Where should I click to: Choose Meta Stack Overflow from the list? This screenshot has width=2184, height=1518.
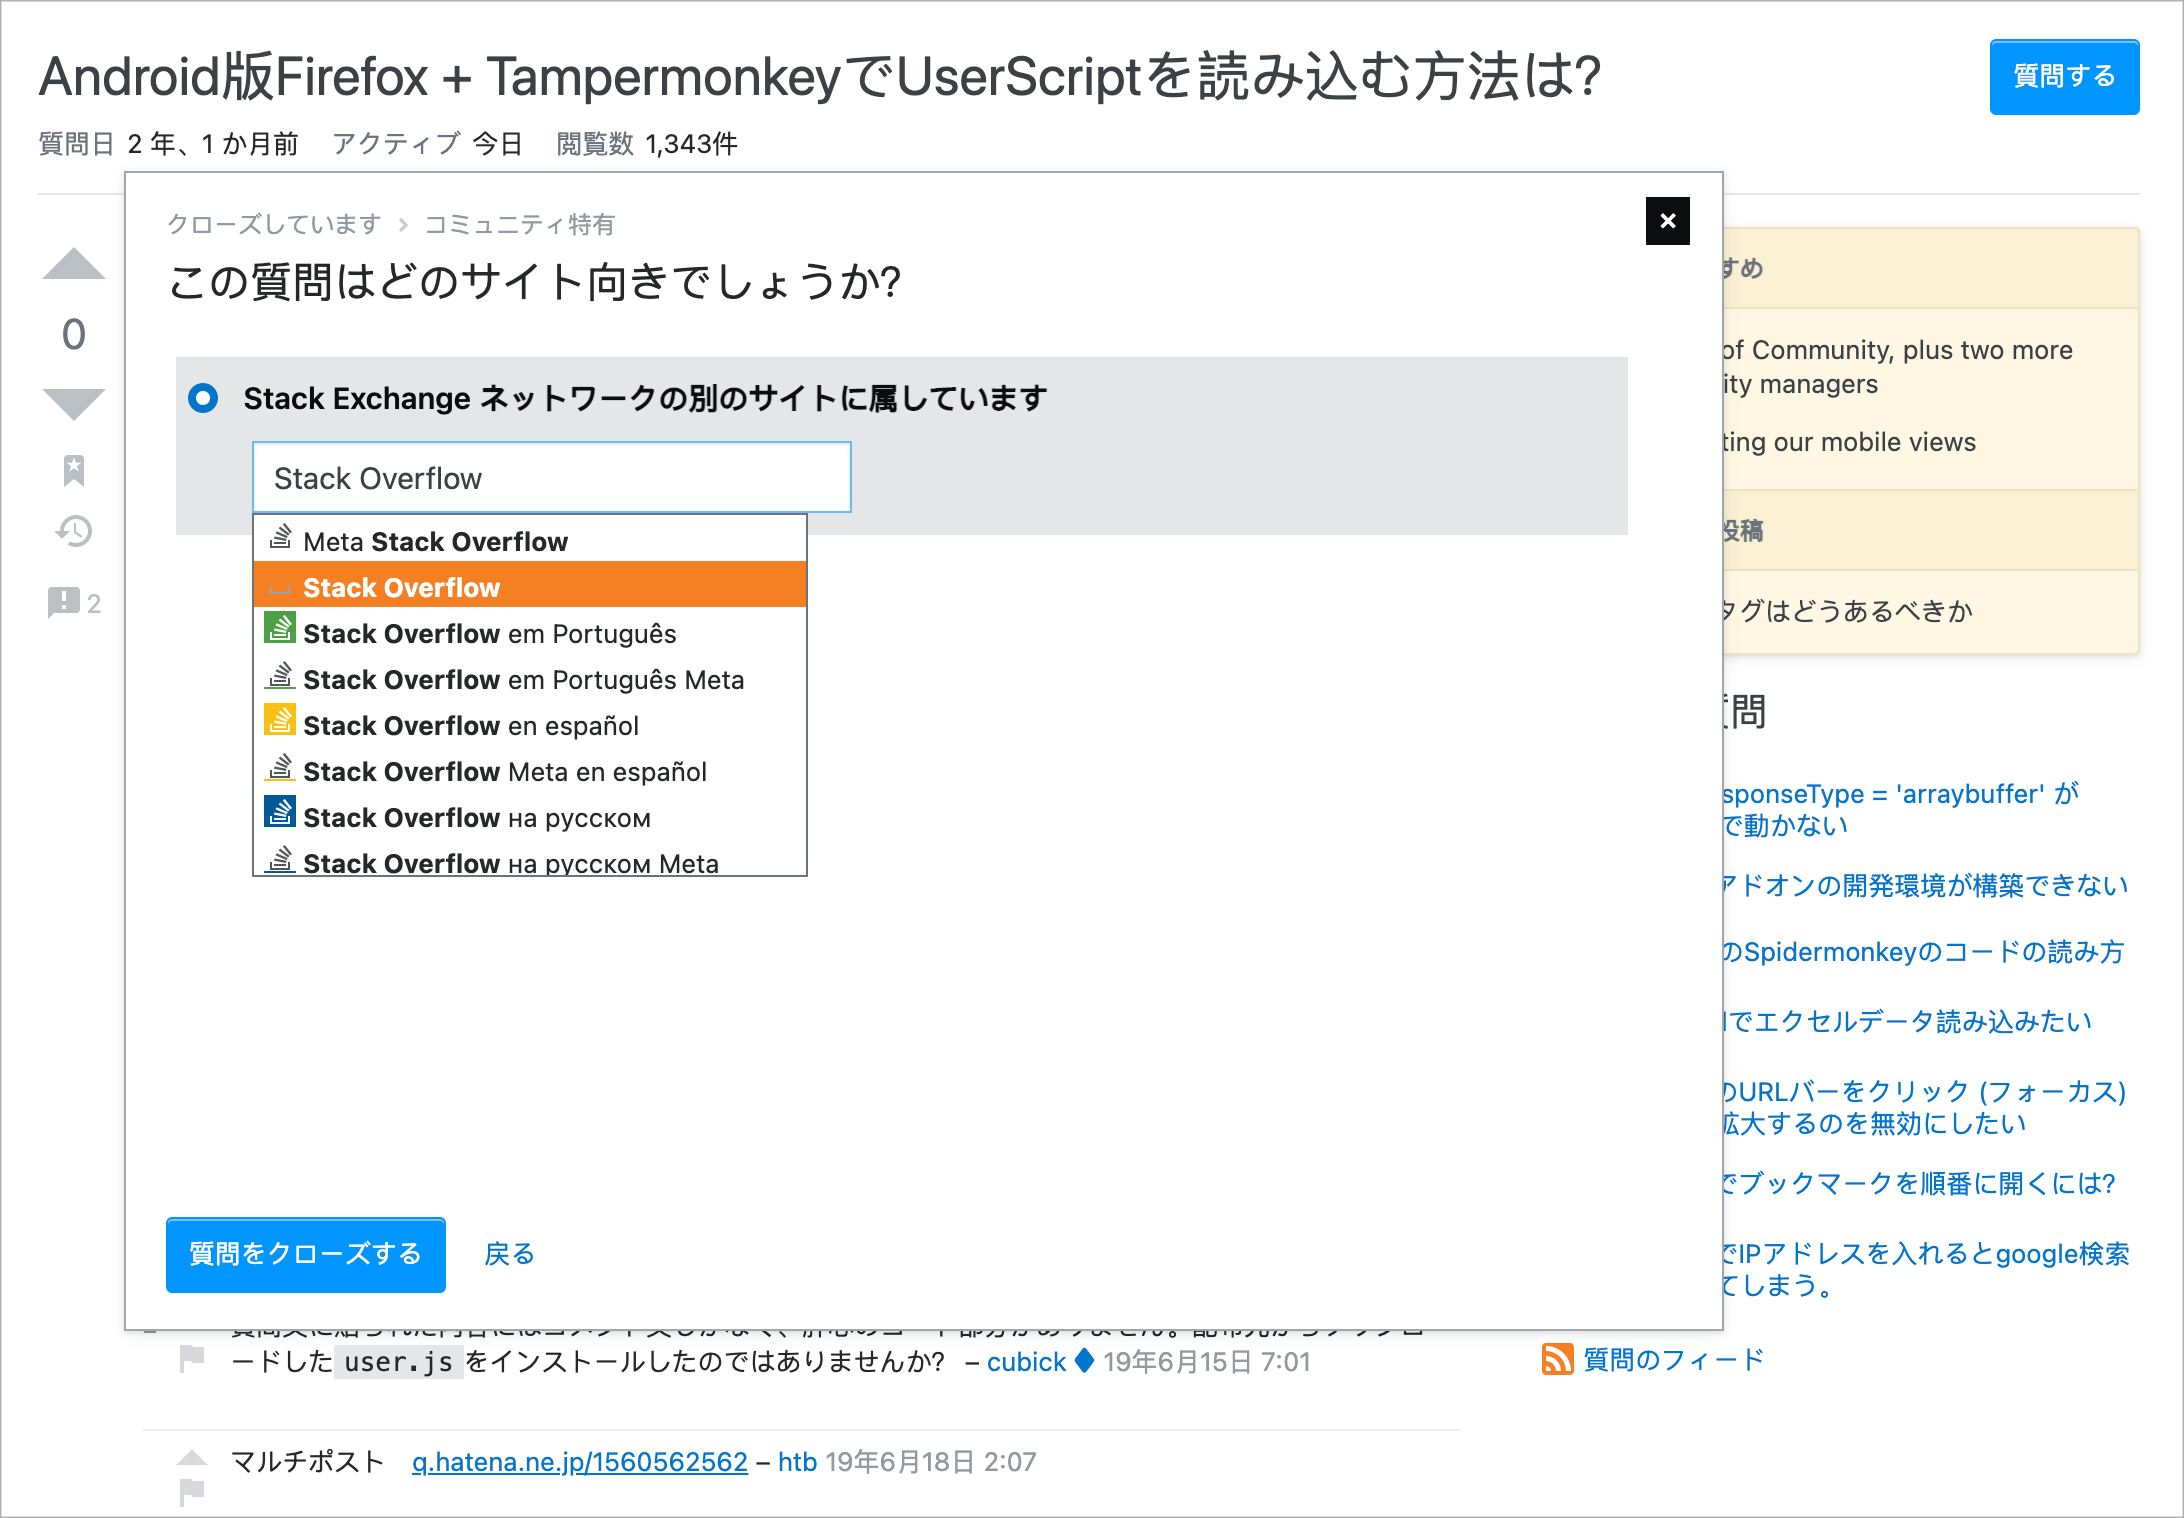[530, 541]
